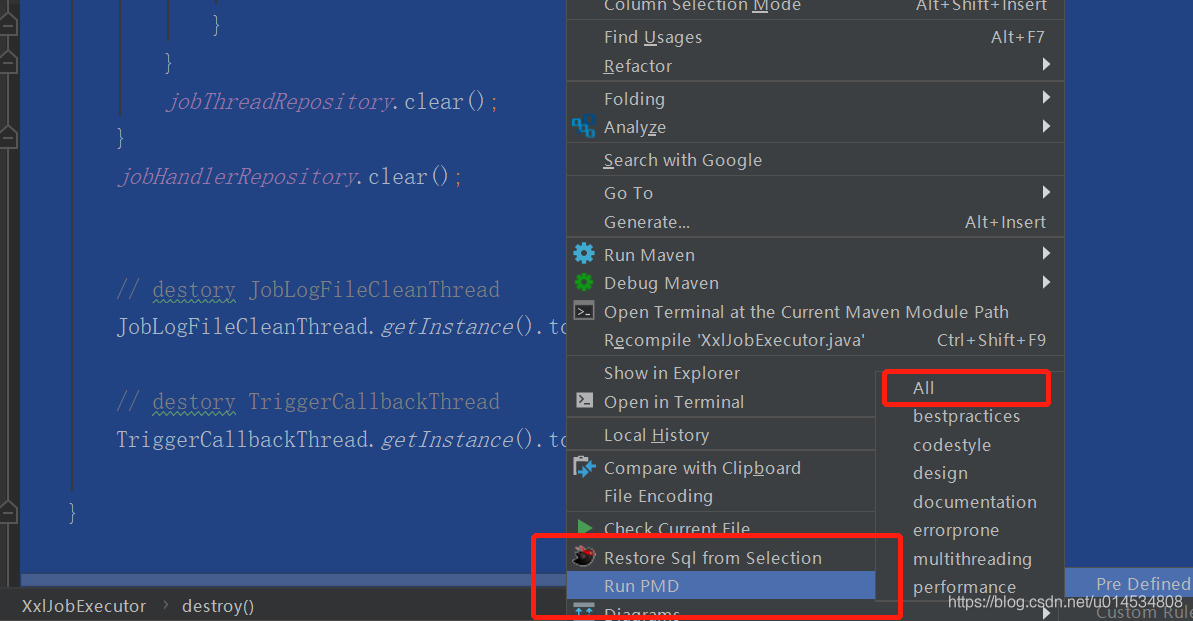Screen dimensions: 1193x621
Task: Open Generate... from the menu
Action: [x=646, y=222]
